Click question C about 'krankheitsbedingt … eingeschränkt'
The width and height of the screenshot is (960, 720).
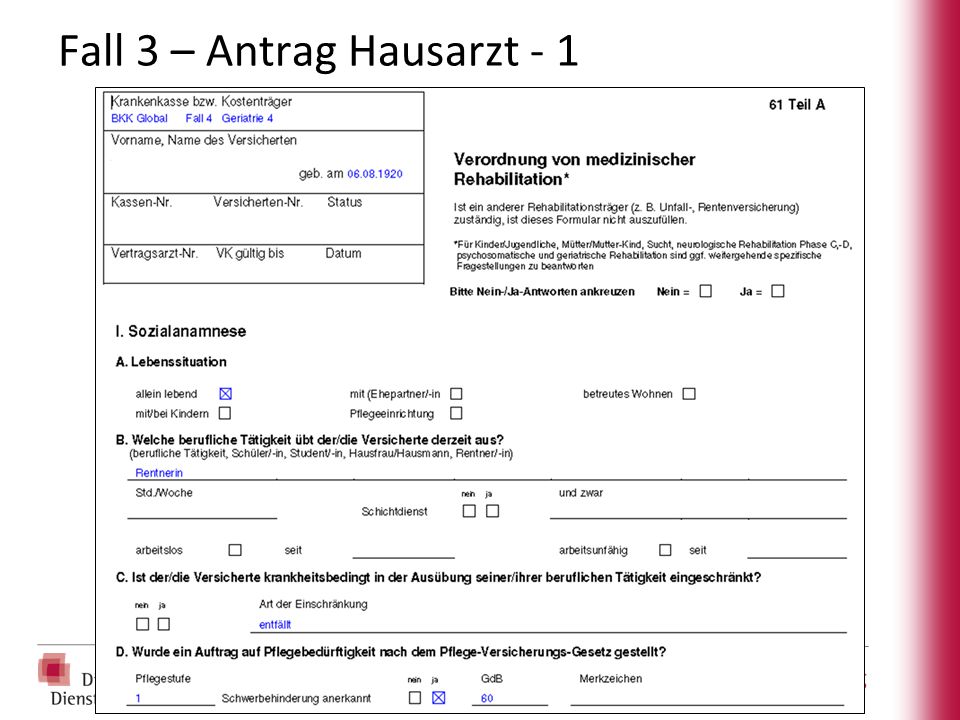tap(438, 577)
